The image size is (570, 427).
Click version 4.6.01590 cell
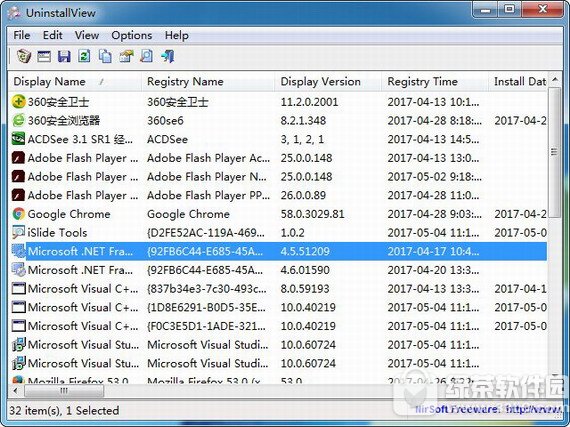305,270
